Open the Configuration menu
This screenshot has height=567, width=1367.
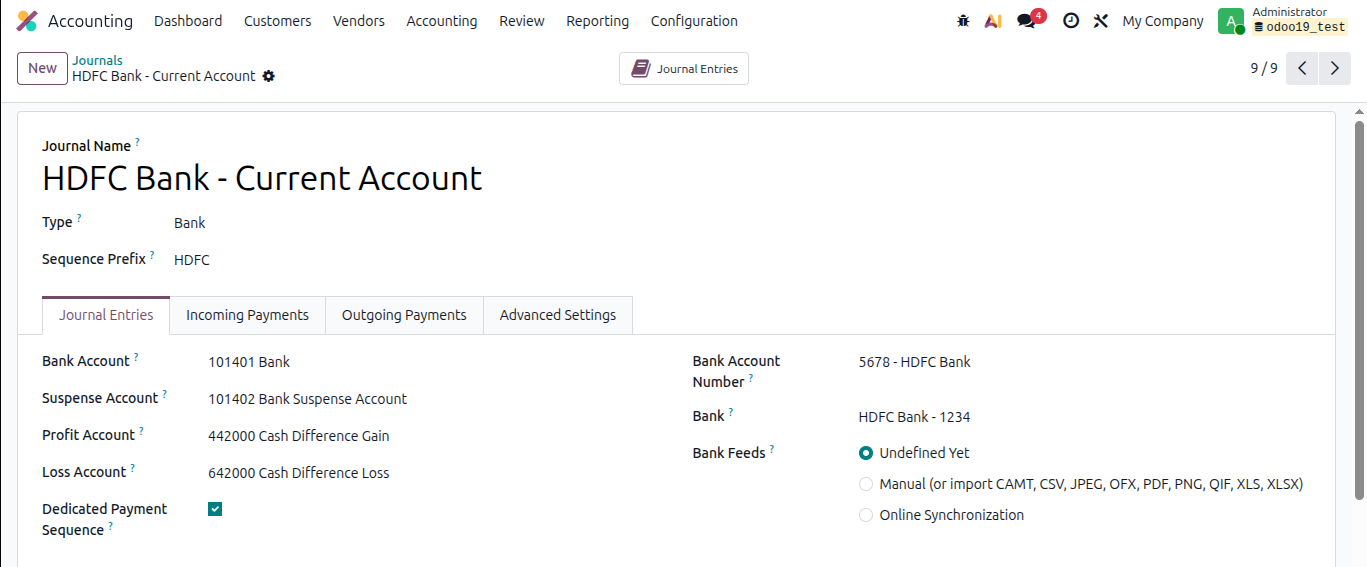[x=694, y=21]
